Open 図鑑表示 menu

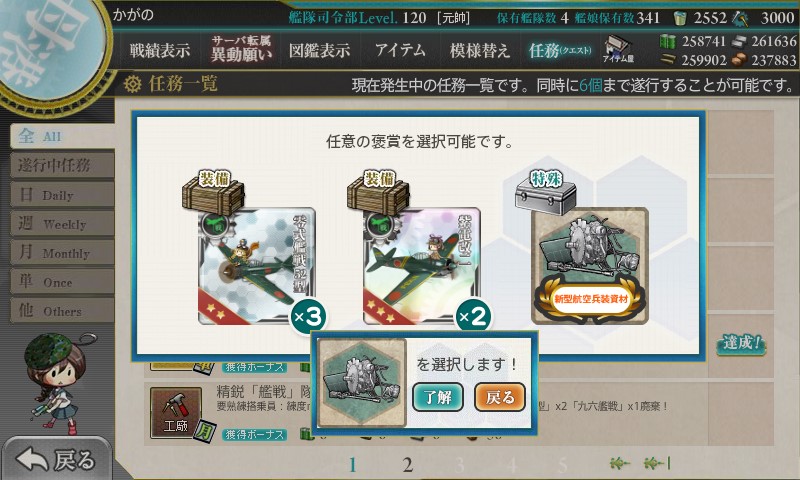click(x=319, y=50)
